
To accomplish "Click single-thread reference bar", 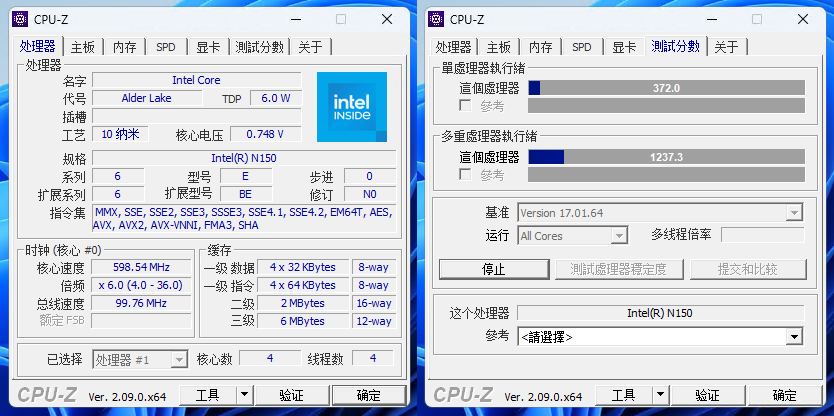I will 666,106.
